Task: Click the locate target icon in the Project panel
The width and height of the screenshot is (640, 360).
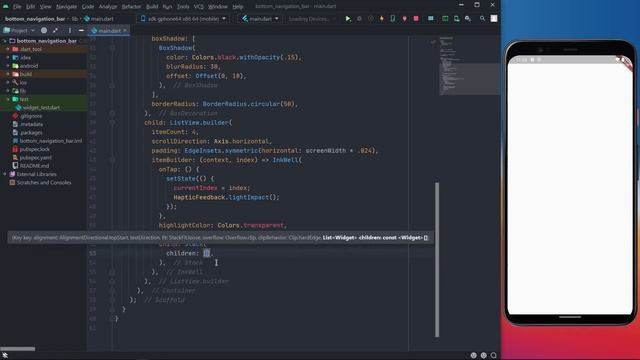Action: coord(44,31)
